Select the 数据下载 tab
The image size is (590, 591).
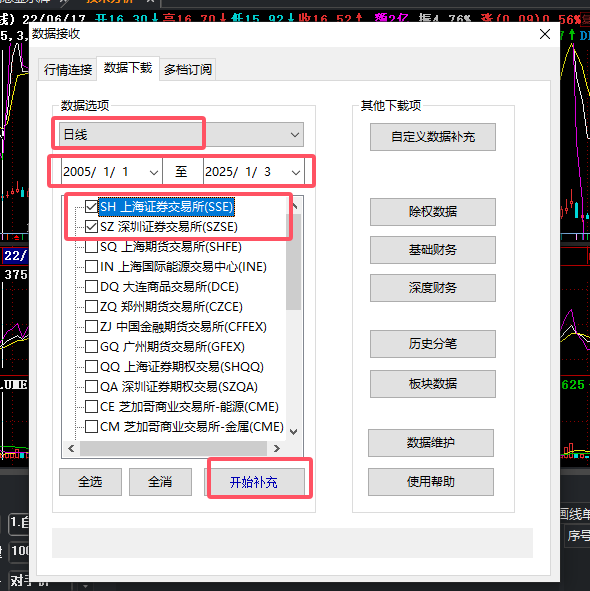click(x=128, y=68)
